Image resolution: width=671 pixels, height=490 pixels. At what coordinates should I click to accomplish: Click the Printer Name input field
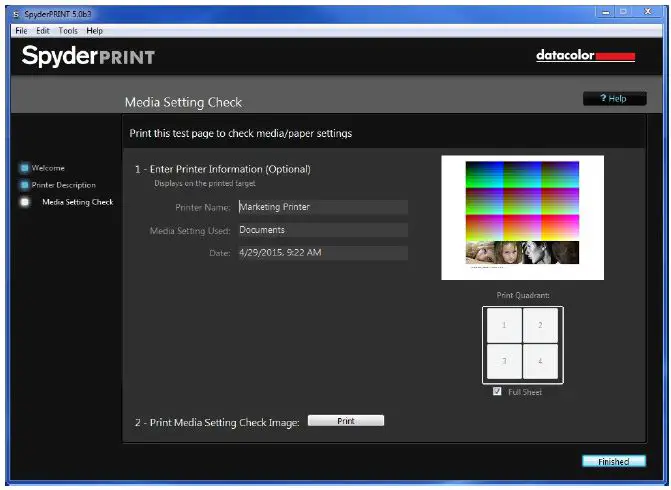(323, 207)
